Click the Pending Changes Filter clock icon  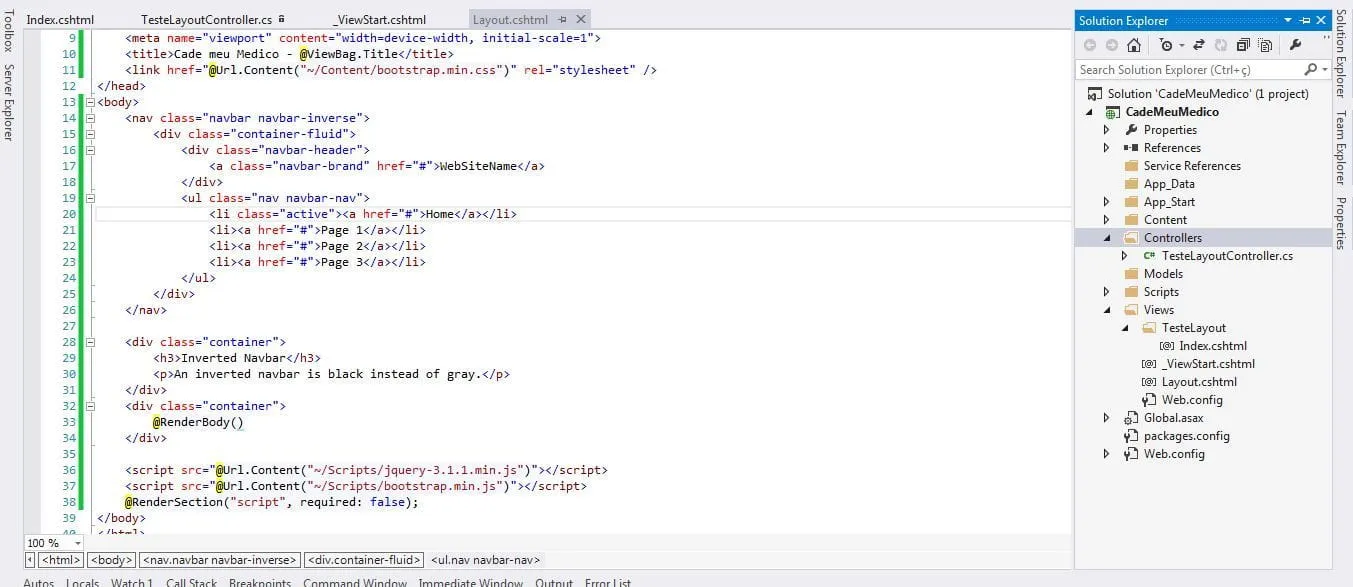pyautogui.click(x=1166, y=45)
